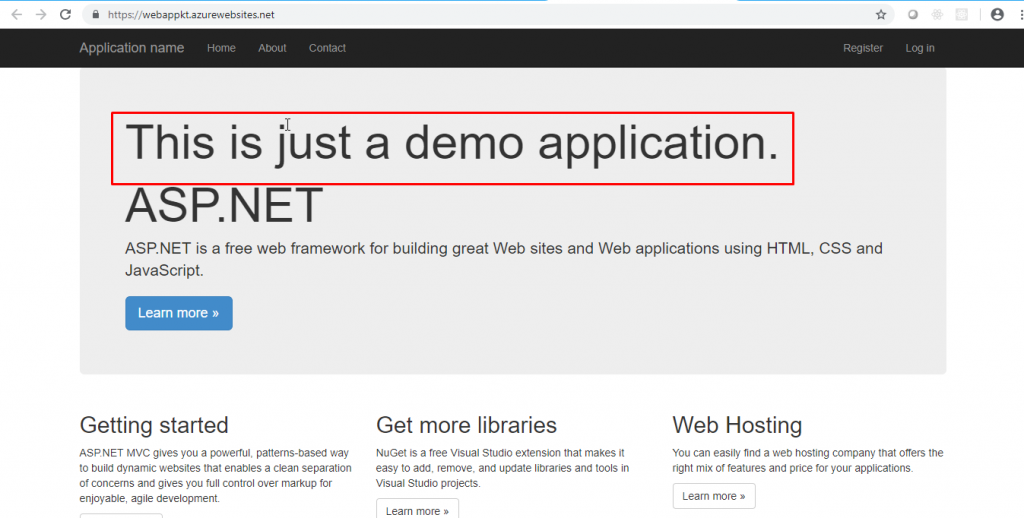Bookmark this page with the star icon
Viewport: 1024px width, 518px height.
click(x=881, y=14)
